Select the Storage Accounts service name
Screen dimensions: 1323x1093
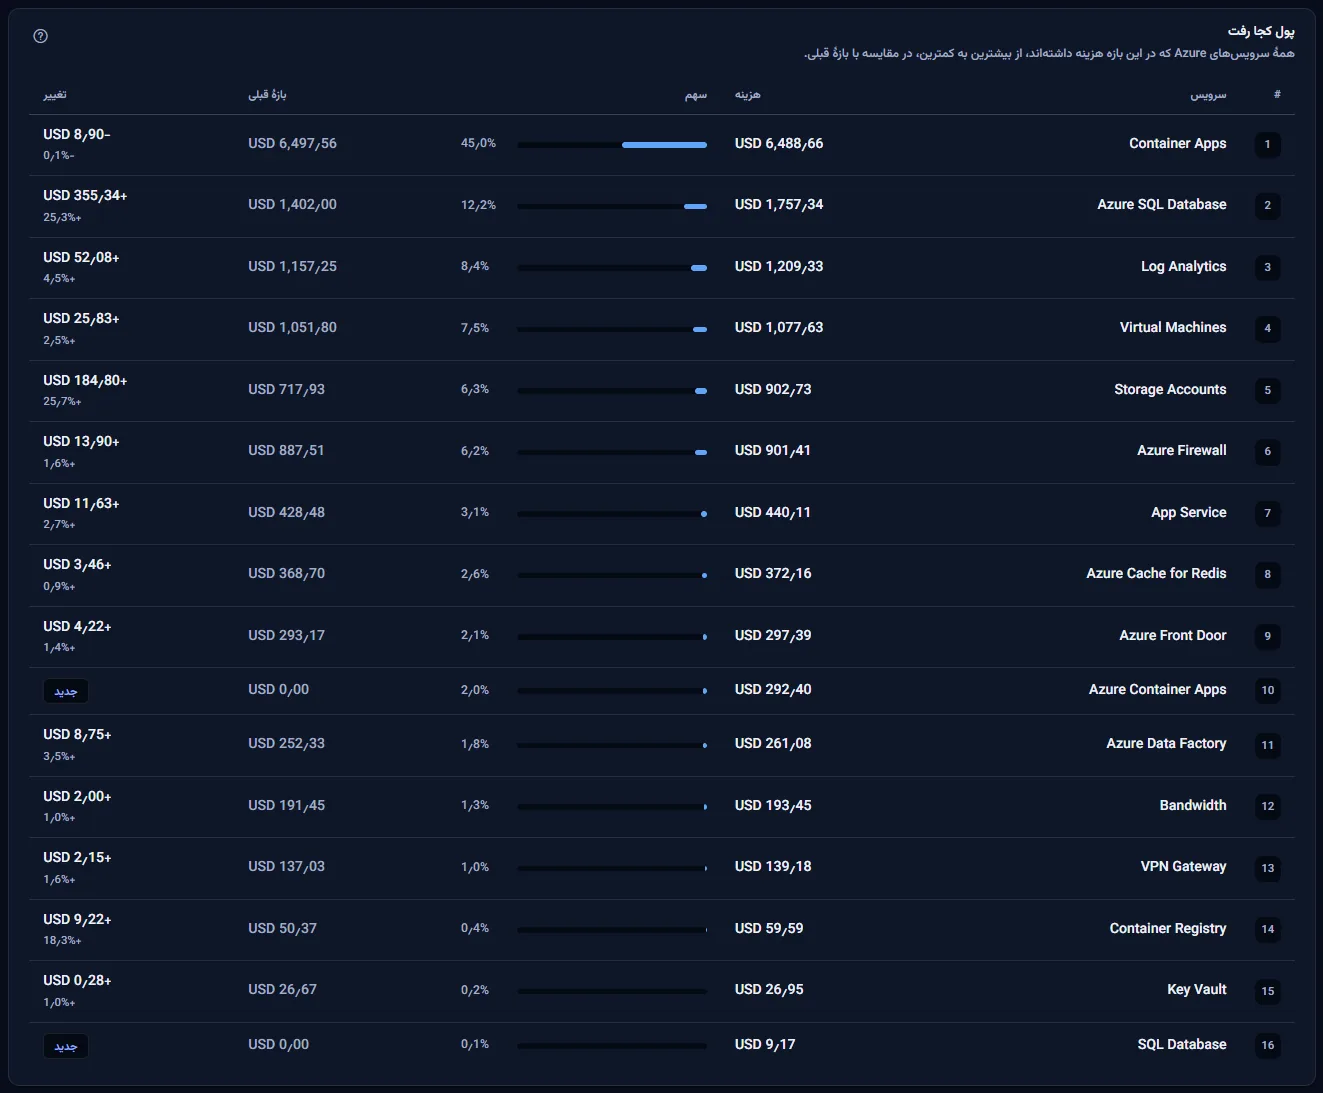coord(1170,389)
